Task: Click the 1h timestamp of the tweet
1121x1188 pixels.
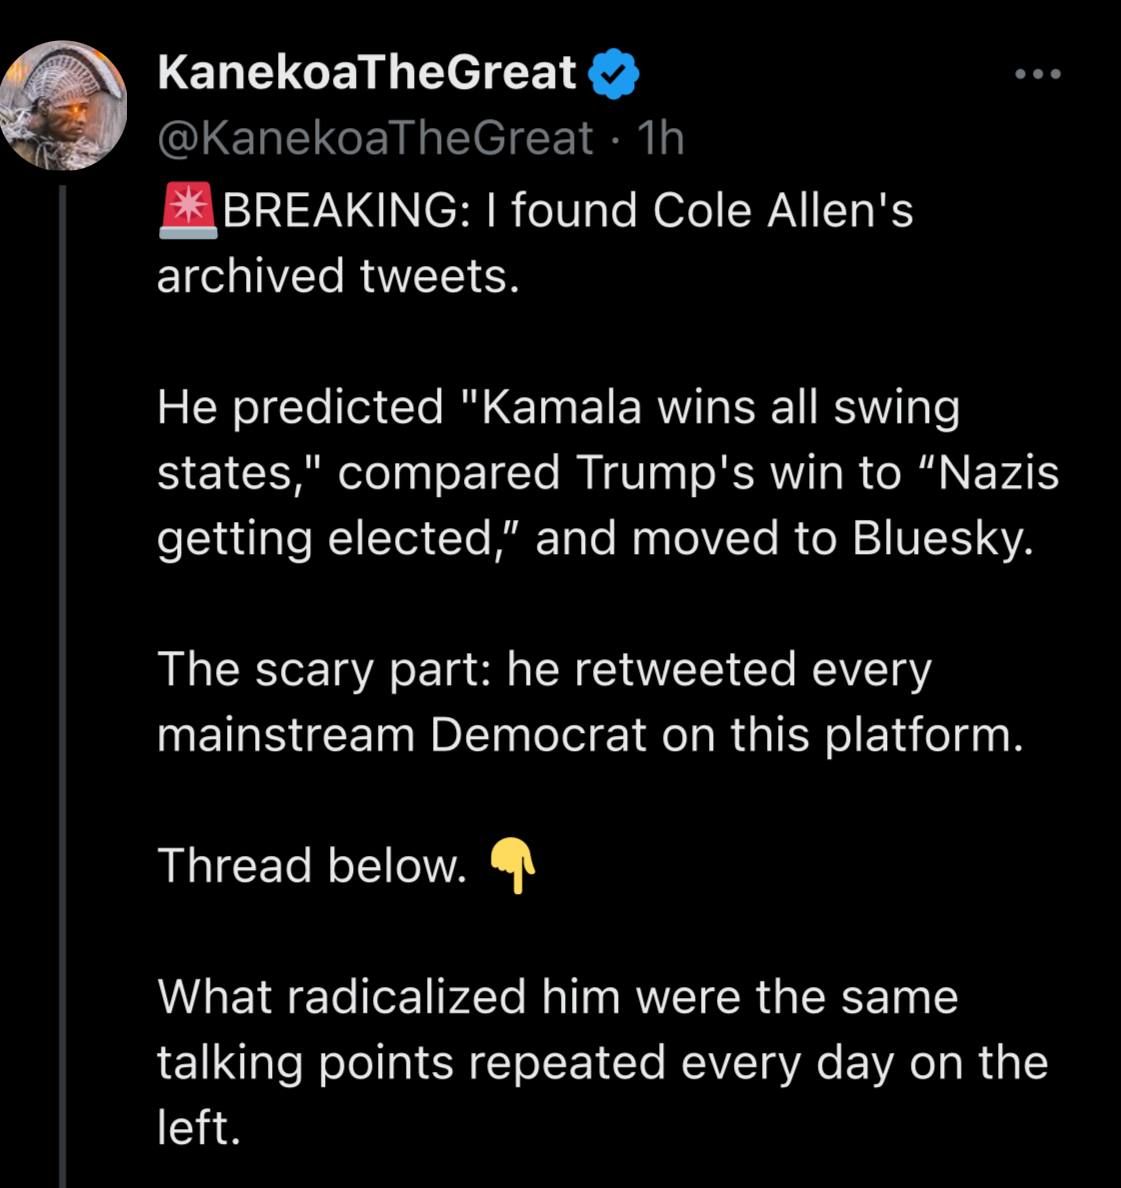Action: [661, 138]
